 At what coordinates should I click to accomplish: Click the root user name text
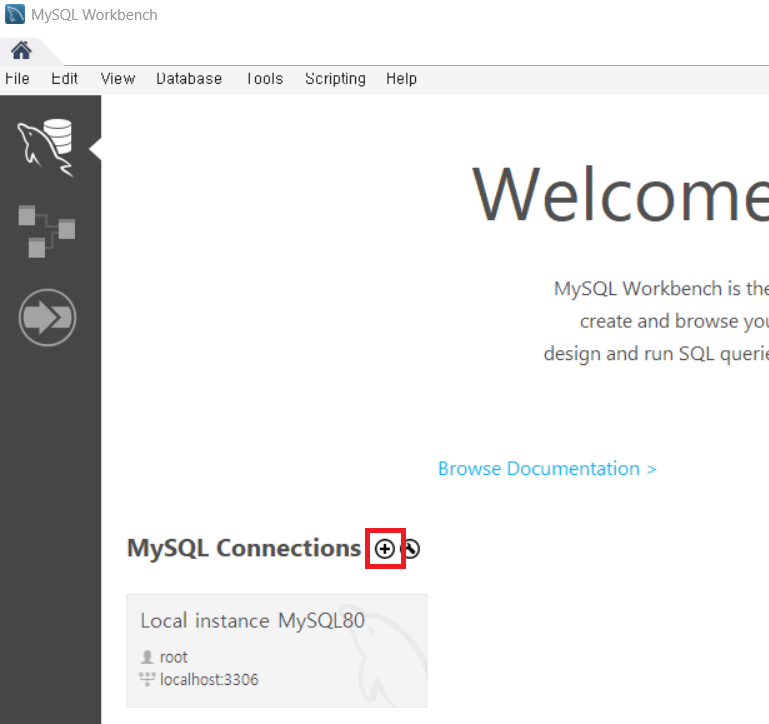coord(174,657)
